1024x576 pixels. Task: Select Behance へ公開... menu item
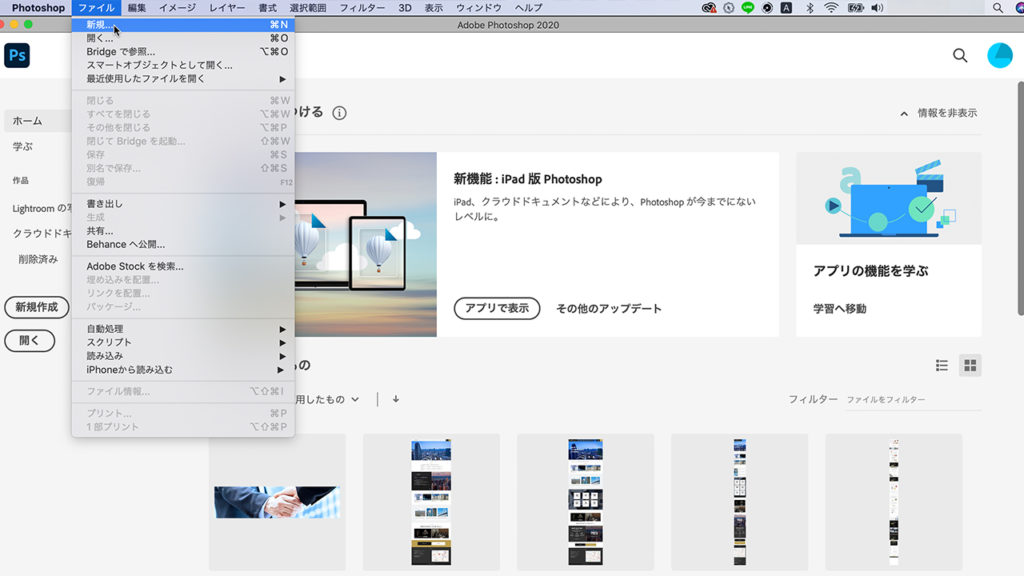tap(184, 244)
